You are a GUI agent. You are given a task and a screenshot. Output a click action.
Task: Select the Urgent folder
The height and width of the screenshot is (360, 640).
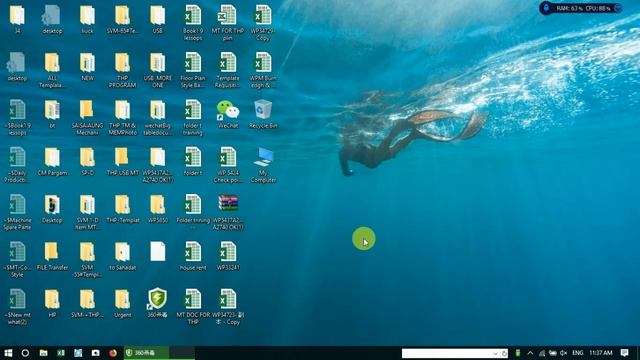pyautogui.click(x=122, y=303)
